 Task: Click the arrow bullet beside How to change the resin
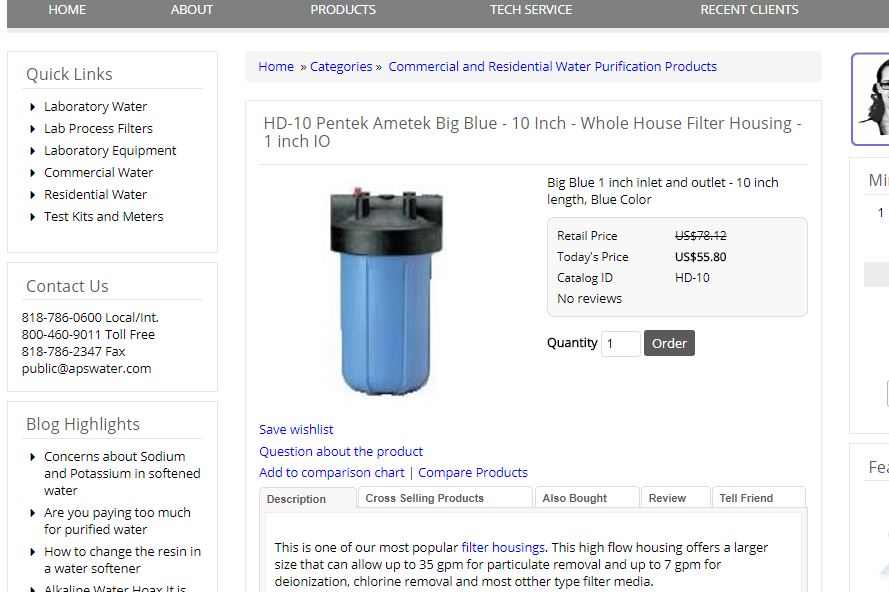[x=32, y=552]
